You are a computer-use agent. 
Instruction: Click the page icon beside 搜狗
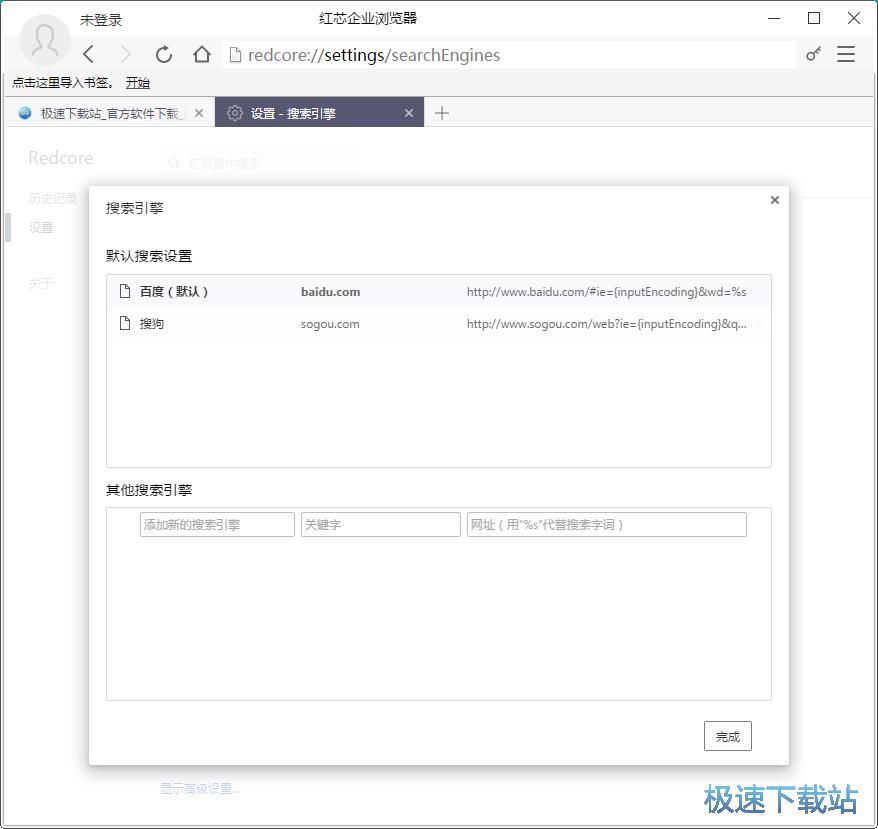[x=125, y=323]
